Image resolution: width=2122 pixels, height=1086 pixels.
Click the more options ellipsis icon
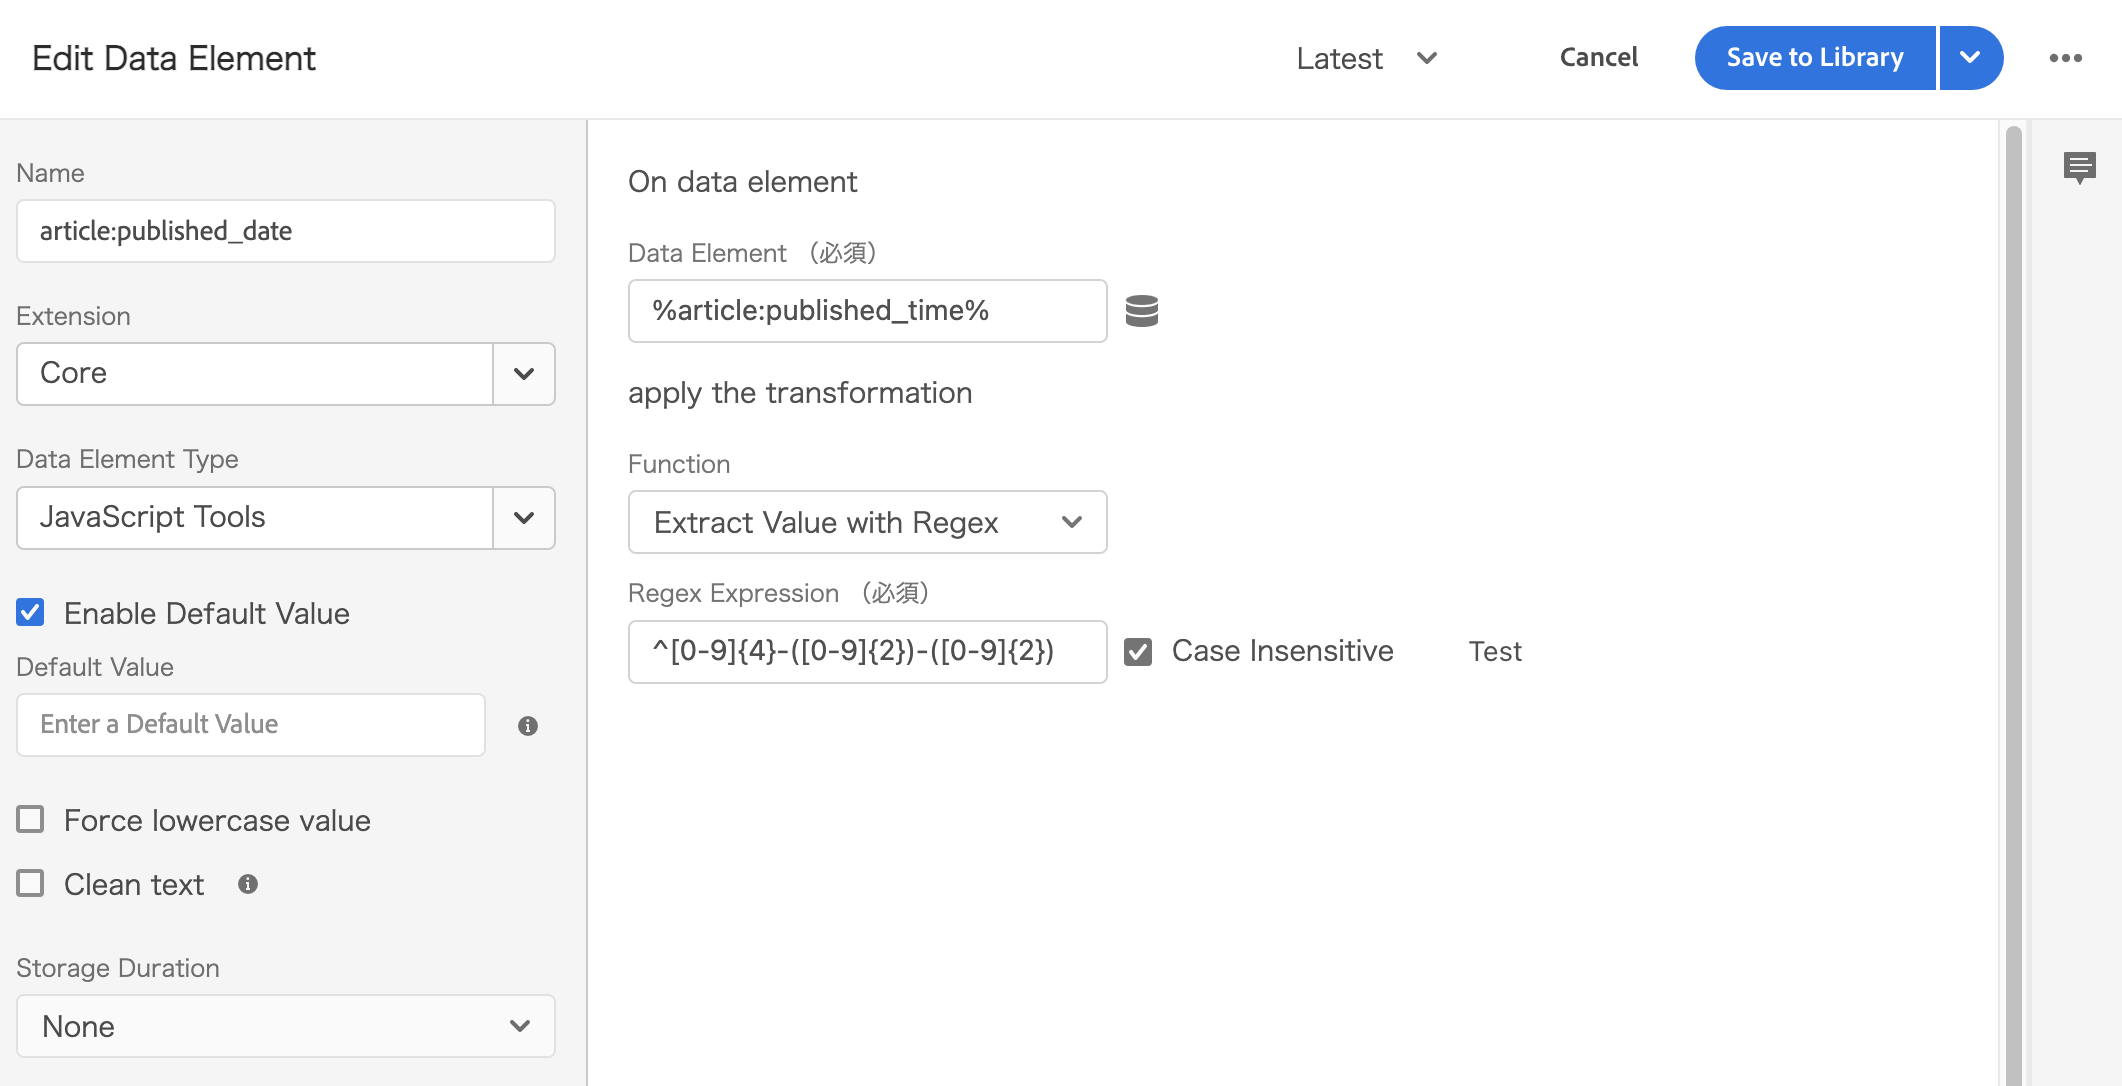coord(2065,58)
